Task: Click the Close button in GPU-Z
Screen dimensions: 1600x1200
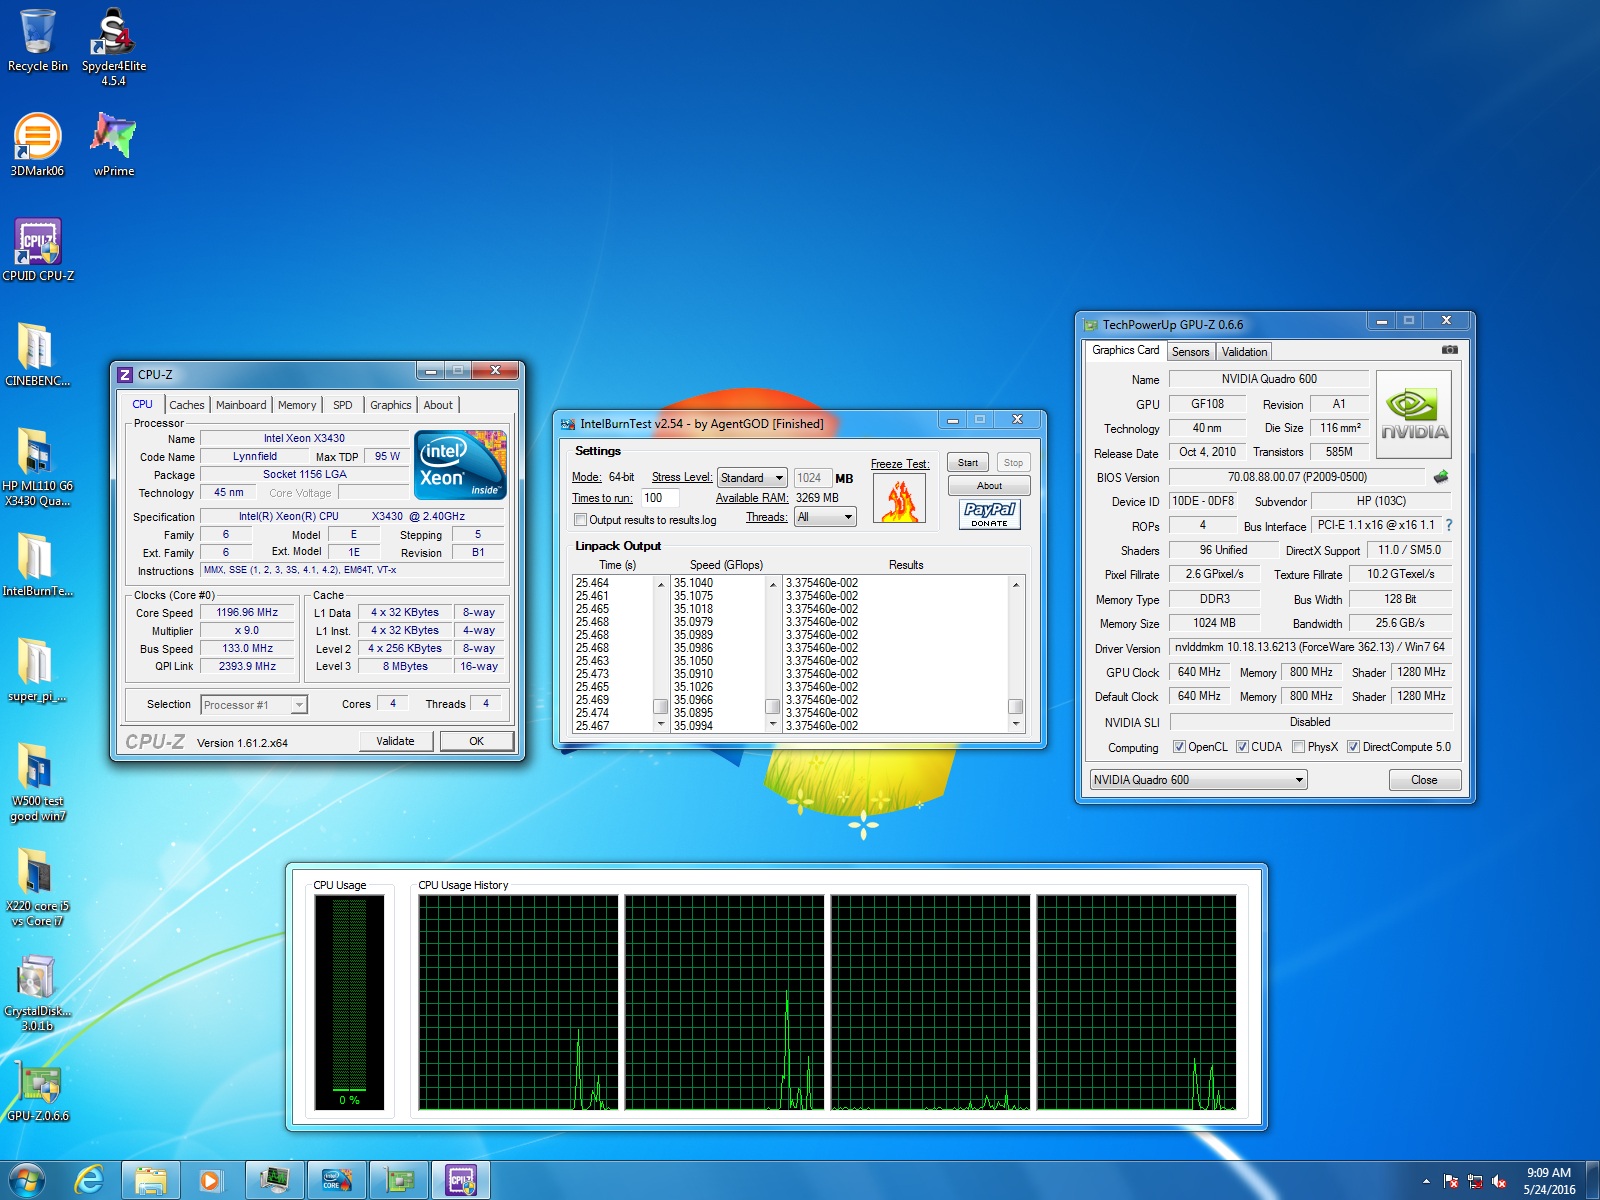Action: tap(1425, 780)
